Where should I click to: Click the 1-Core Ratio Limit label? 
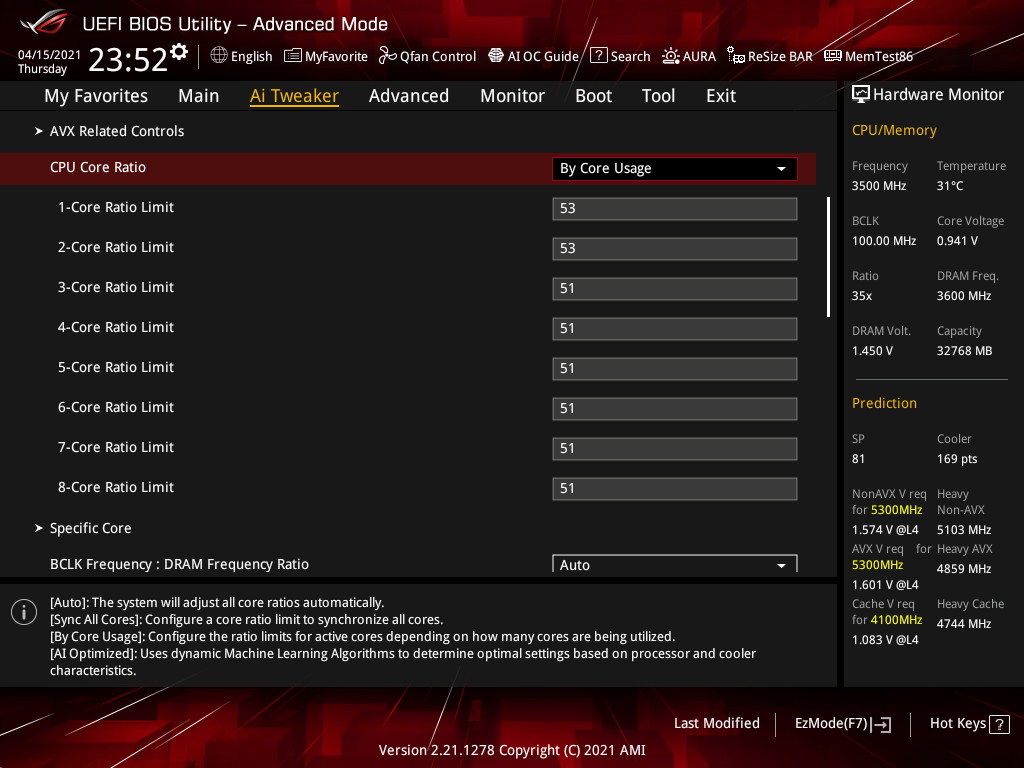116,207
